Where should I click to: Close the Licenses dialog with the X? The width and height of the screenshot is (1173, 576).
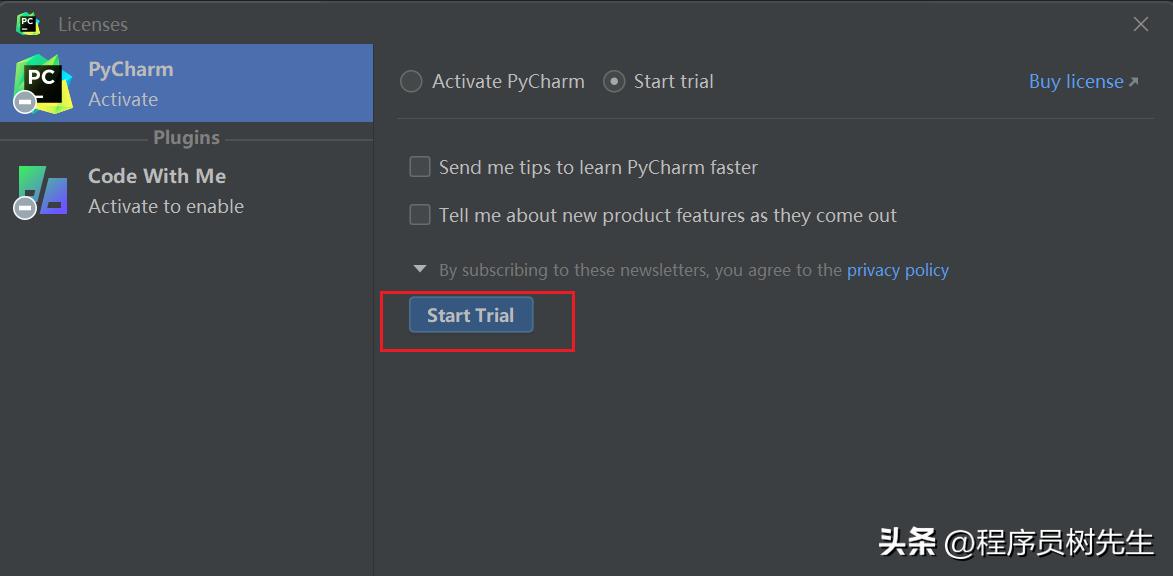click(x=1141, y=24)
